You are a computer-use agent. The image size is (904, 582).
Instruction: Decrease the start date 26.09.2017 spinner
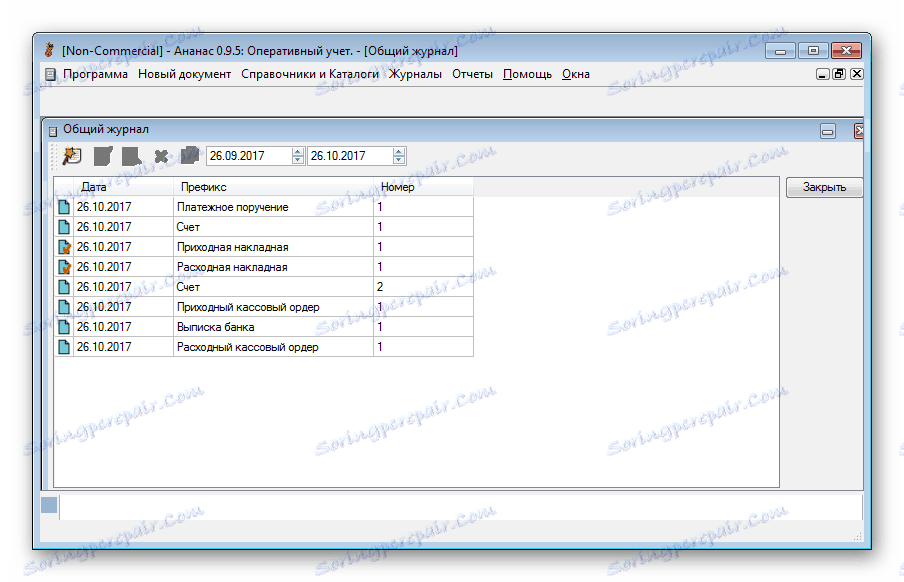coord(297,160)
